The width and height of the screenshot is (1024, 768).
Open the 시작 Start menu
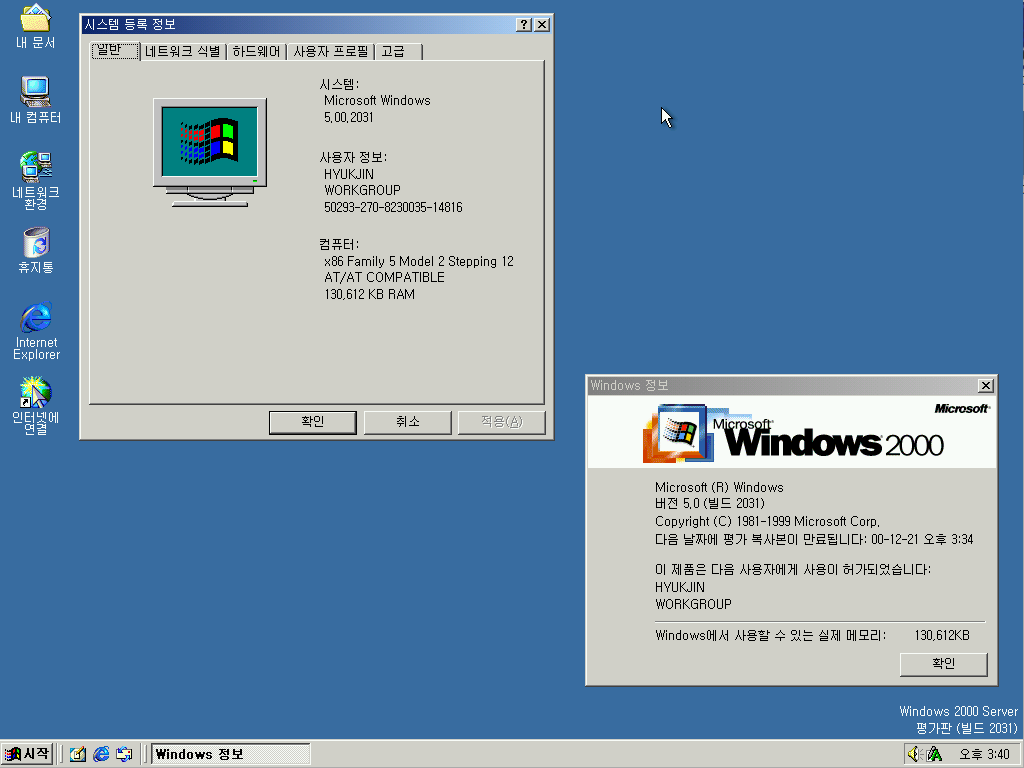[x=27, y=754]
